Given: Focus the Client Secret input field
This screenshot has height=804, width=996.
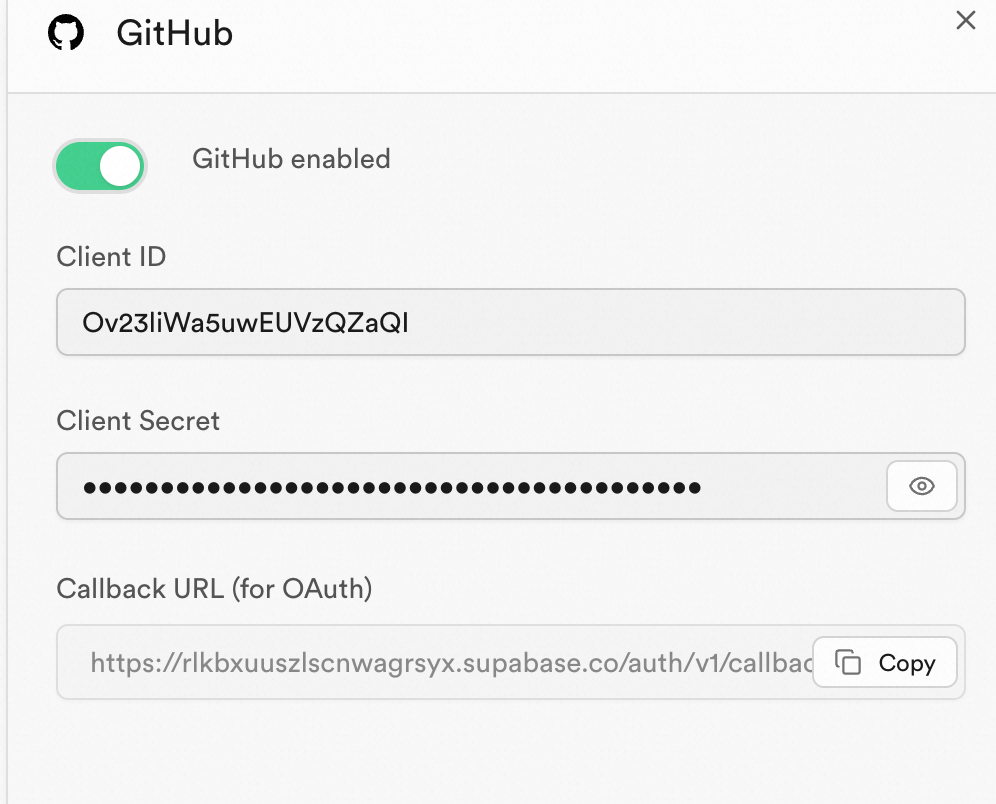Looking at the screenshot, I should point(471,486).
